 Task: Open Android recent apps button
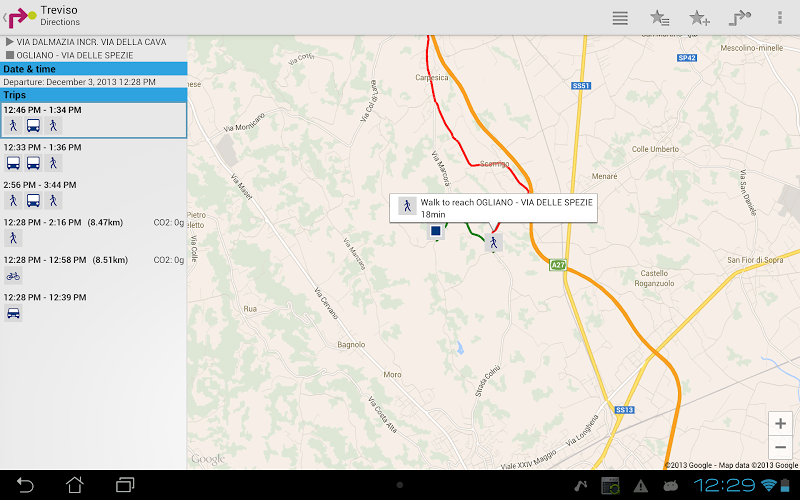(125, 485)
